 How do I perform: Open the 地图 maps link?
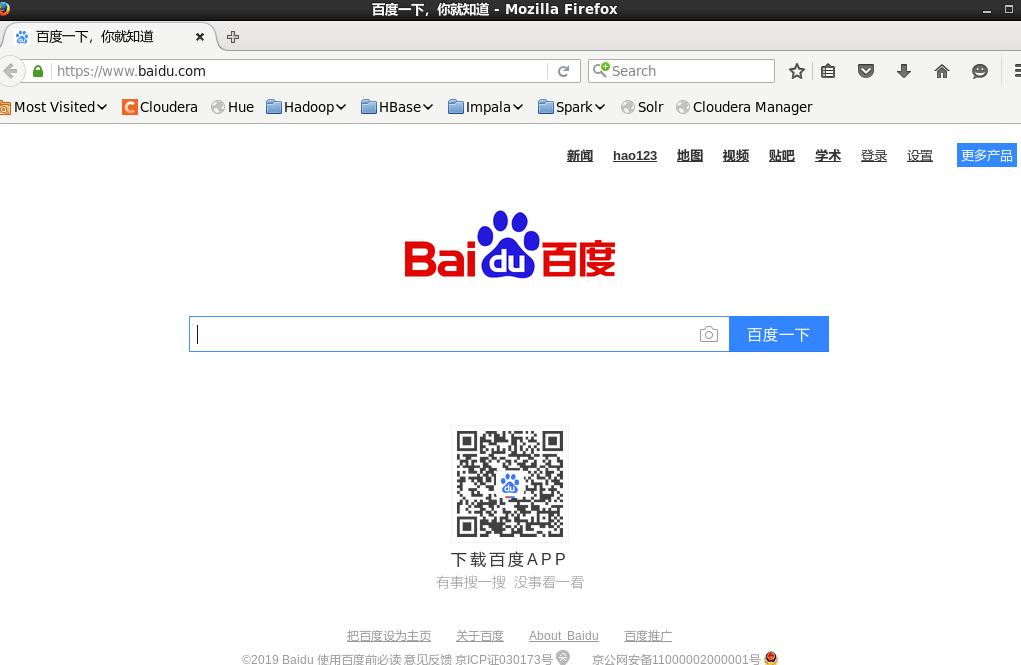point(690,156)
